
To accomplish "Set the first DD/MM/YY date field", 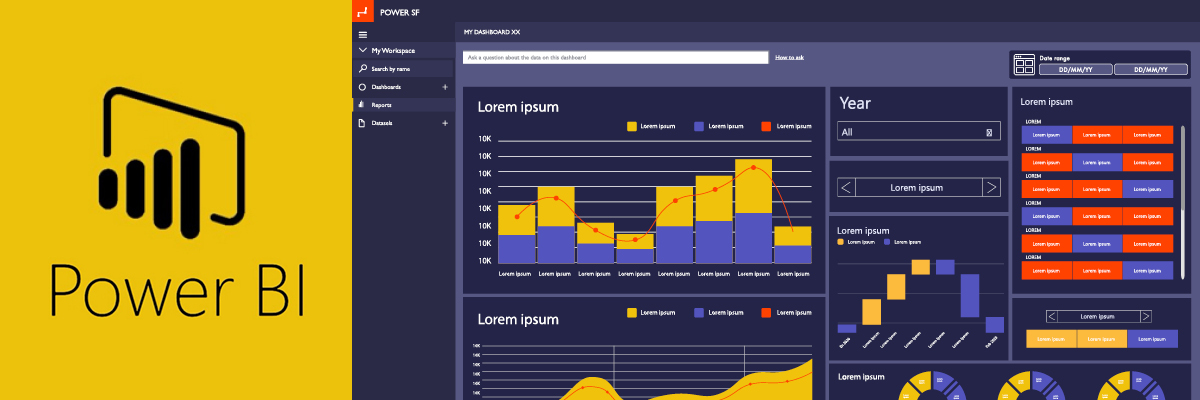I will pyautogui.click(x=1075, y=70).
